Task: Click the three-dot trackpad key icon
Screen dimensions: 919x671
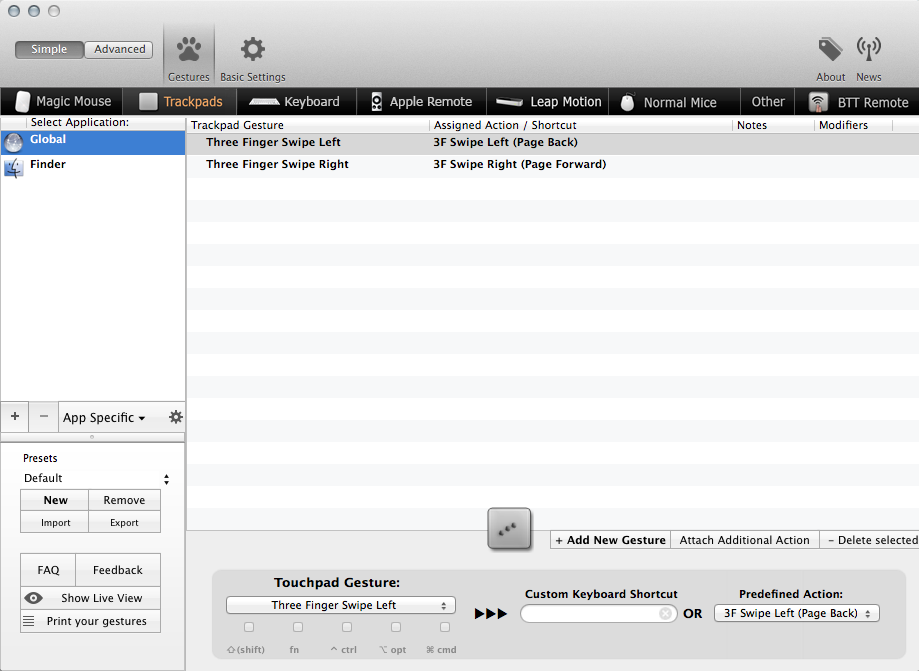Action: [x=509, y=529]
